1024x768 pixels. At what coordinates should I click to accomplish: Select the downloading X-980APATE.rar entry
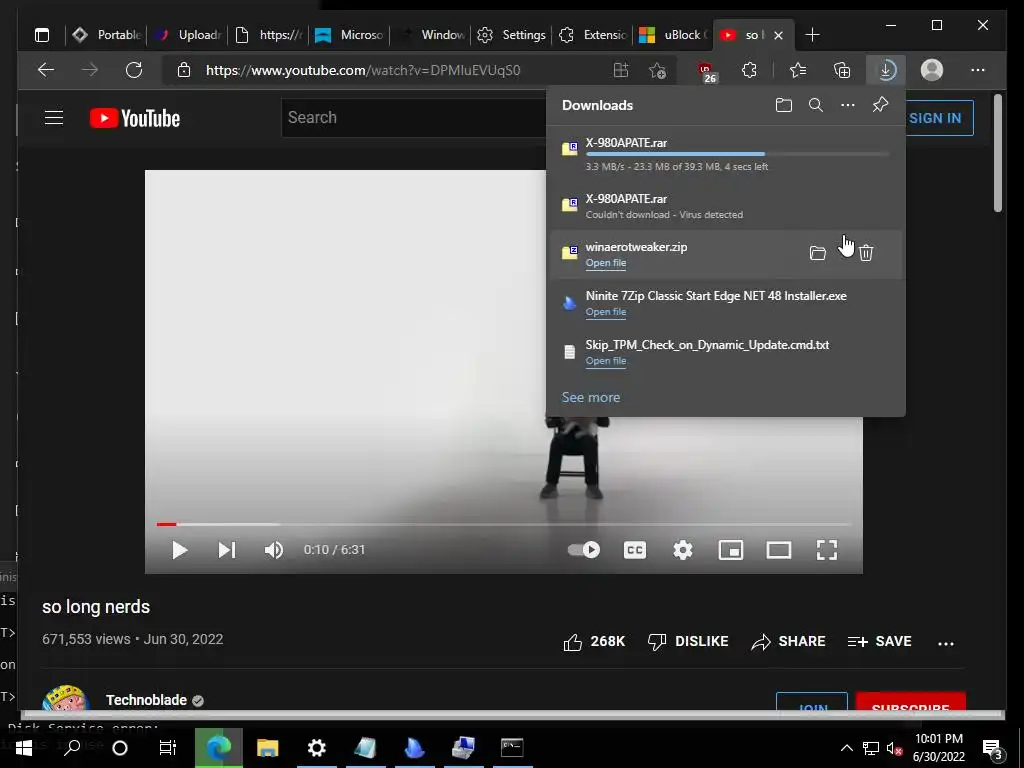[x=726, y=153]
